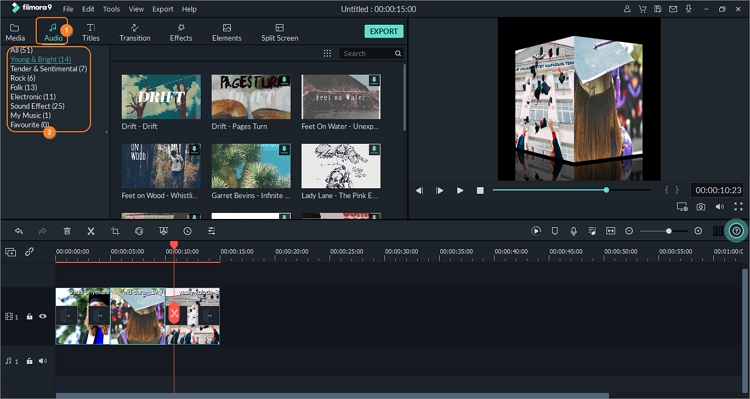Collapse the audio category side panel

click(x=107, y=132)
